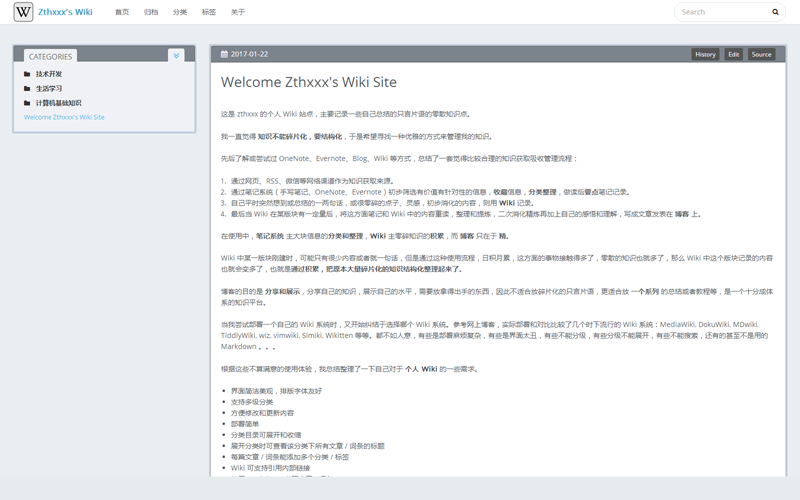This screenshot has height=500, width=800.
Task: Open the 归档 archive menu item
Action: point(151,12)
